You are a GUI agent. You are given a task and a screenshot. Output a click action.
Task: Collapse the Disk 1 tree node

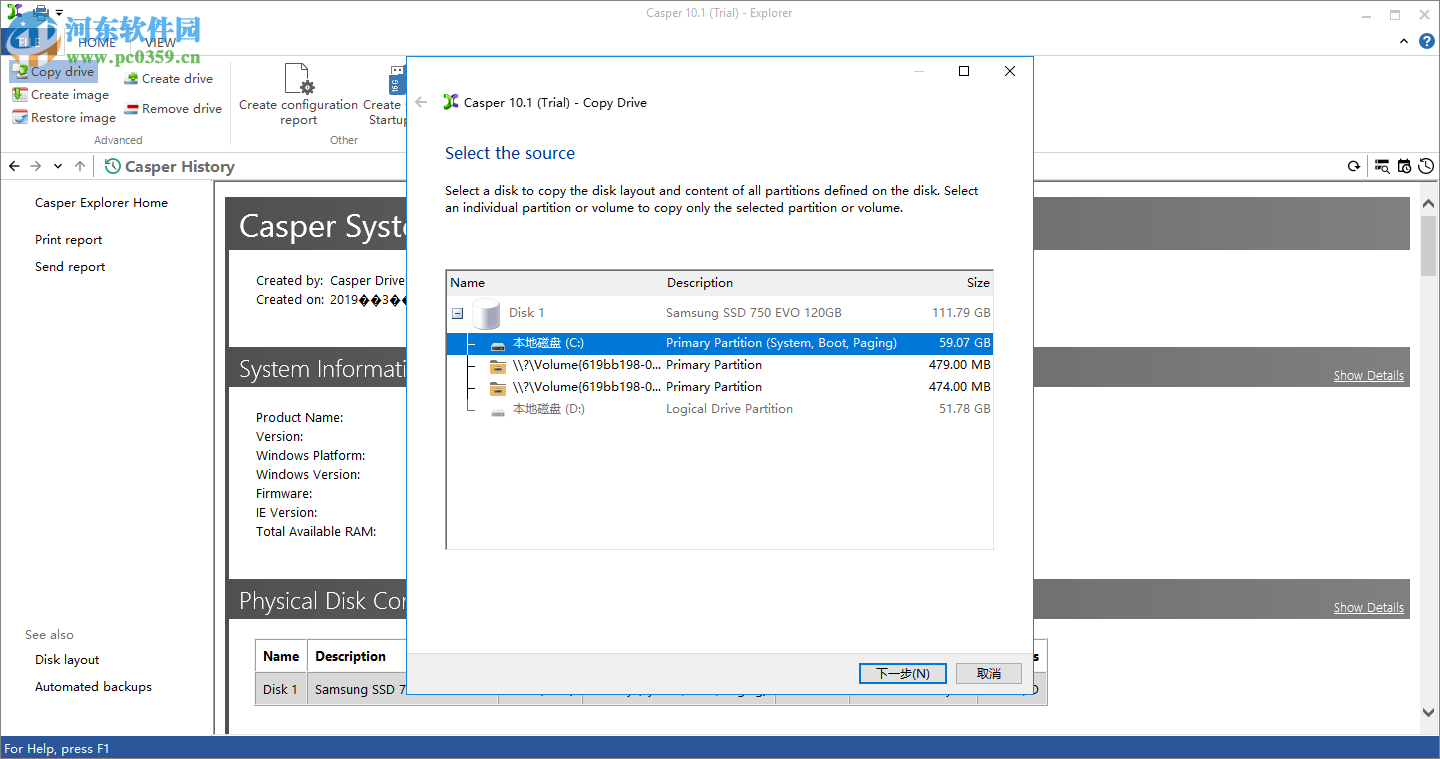pos(457,313)
